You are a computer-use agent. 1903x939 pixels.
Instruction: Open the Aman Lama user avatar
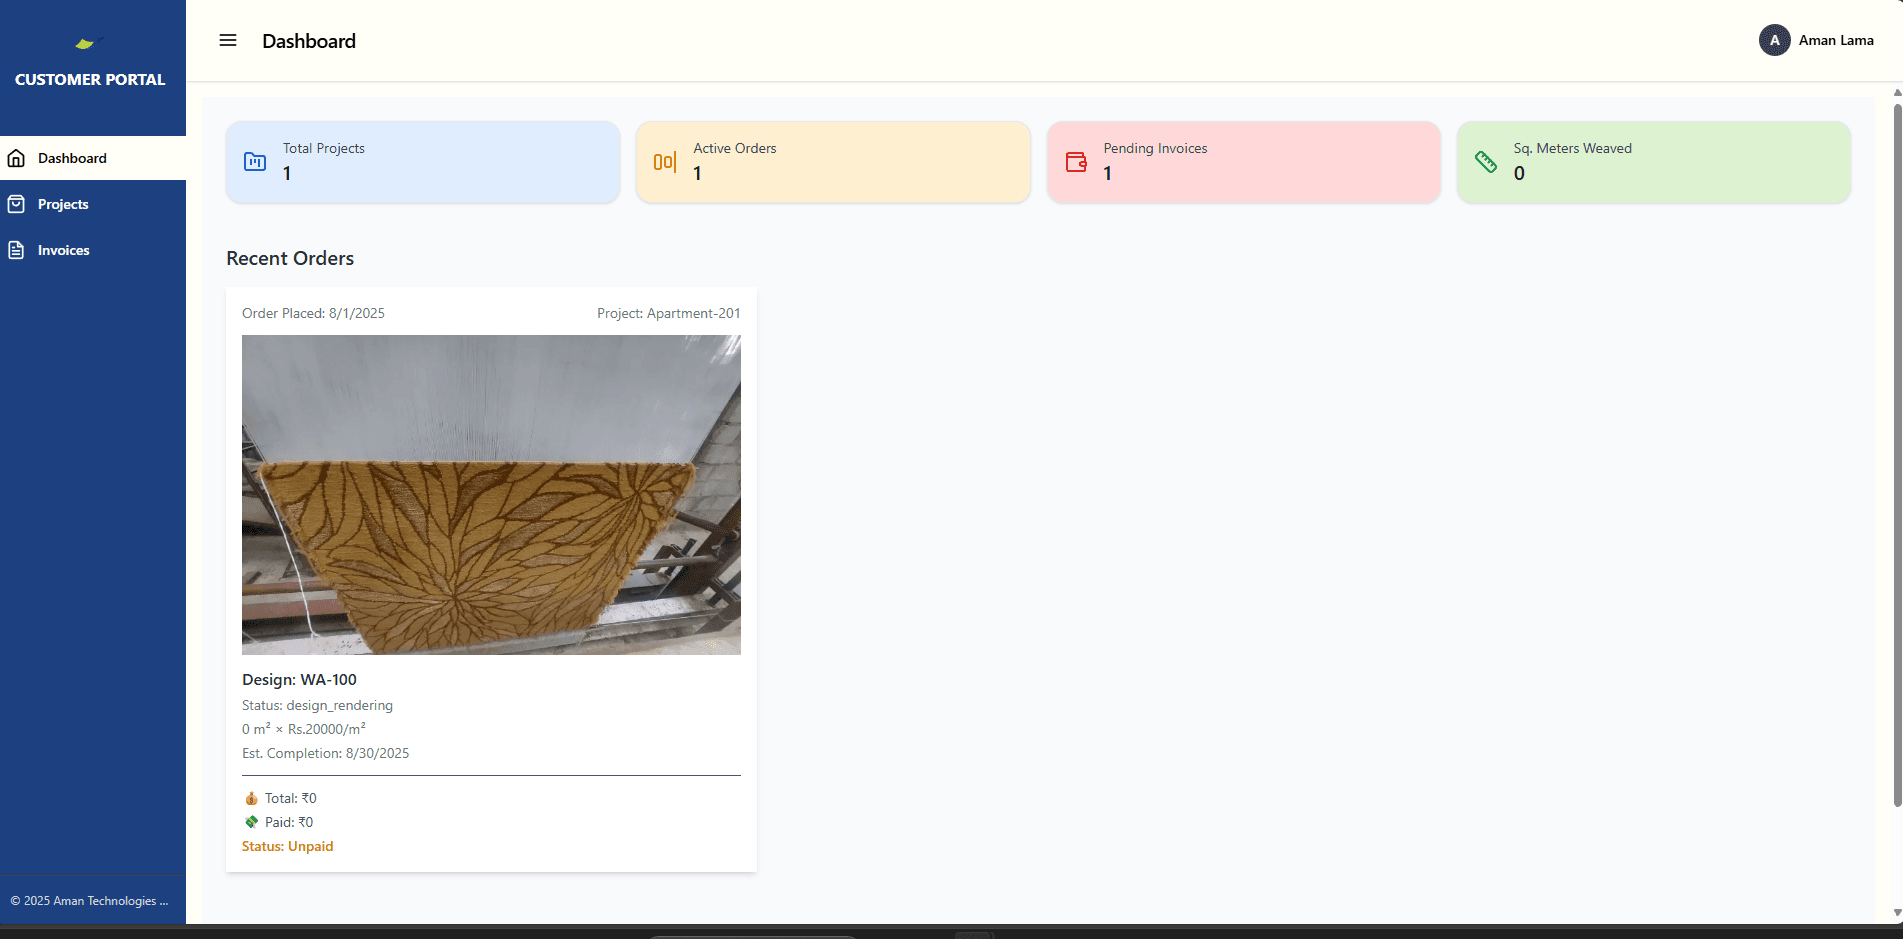[1774, 41]
